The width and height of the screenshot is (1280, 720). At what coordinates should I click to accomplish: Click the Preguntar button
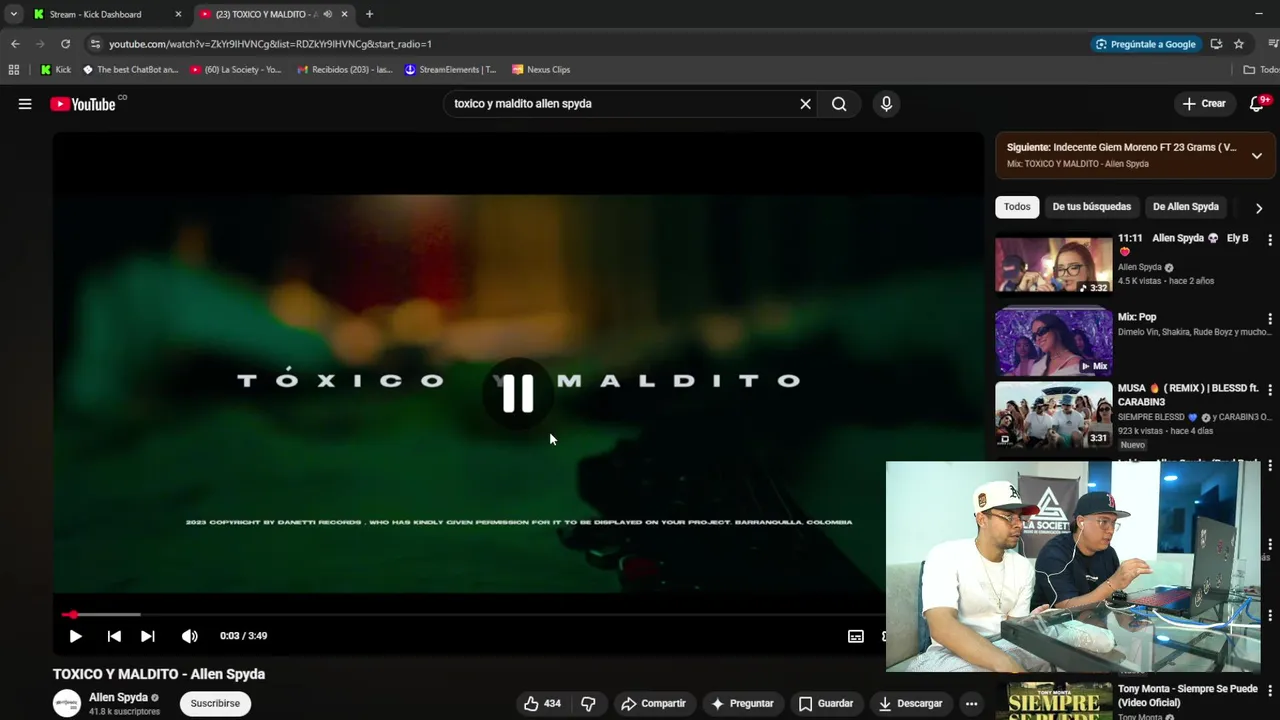tap(742, 704)
